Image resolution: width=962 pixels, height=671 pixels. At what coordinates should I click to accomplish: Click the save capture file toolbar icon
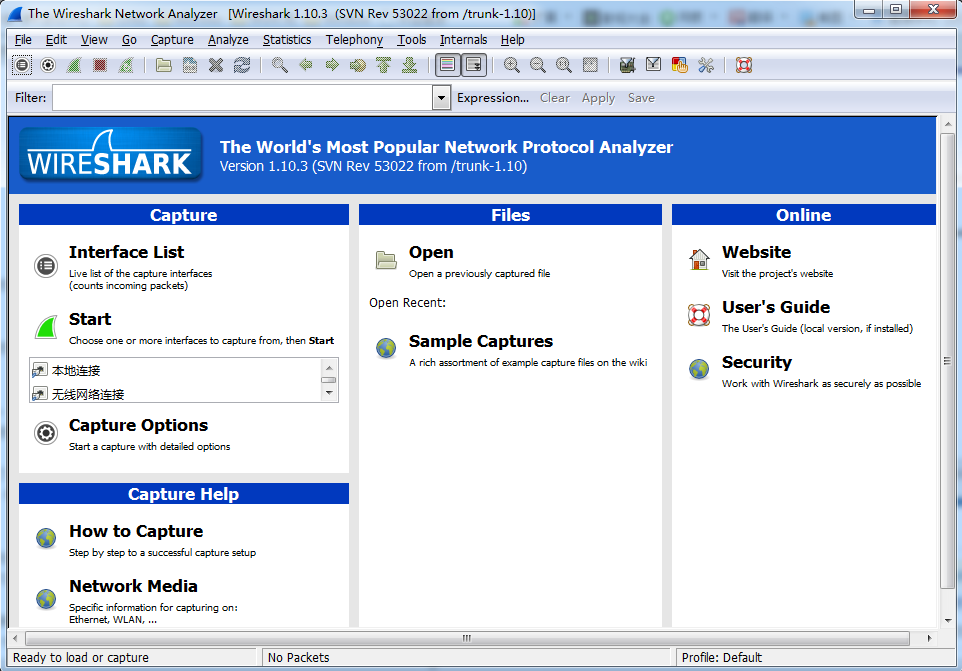pos(190,65)
